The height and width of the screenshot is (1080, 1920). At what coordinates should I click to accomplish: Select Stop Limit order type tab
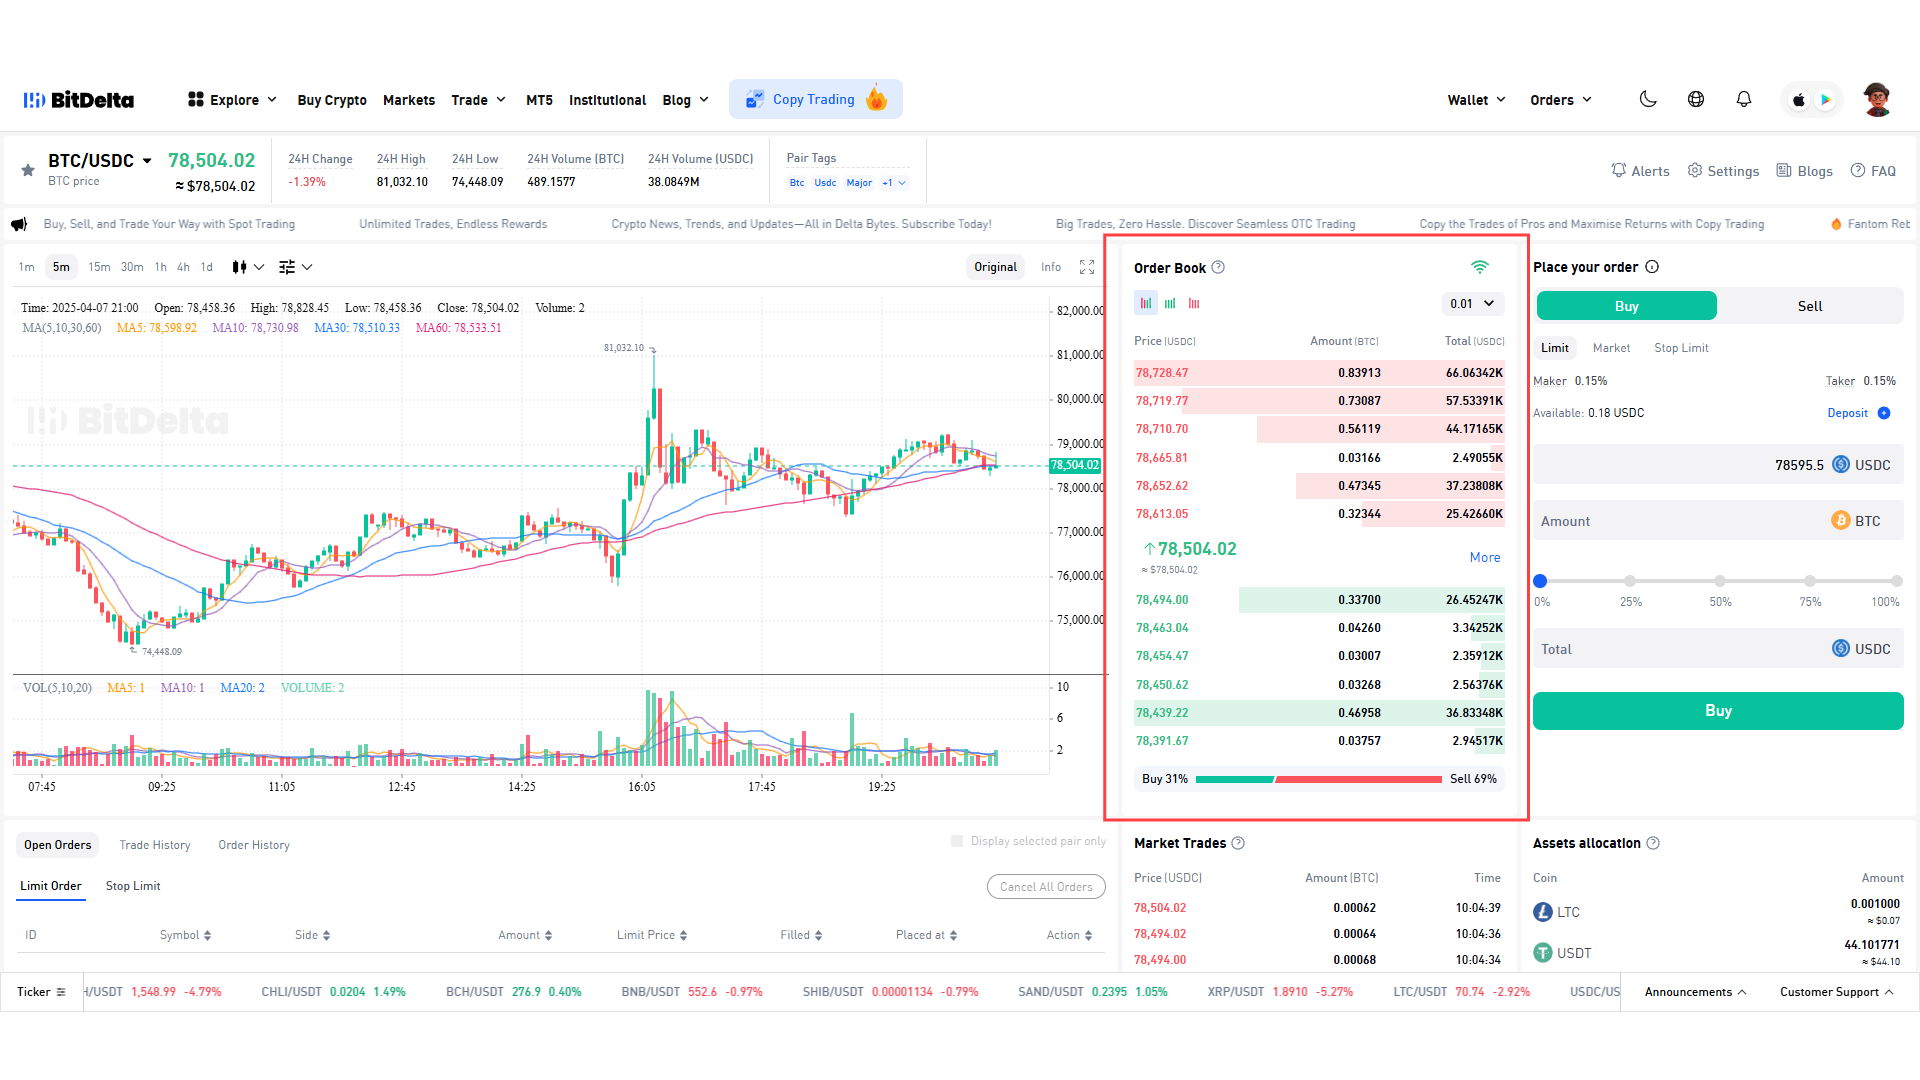tap(1681, 348)
